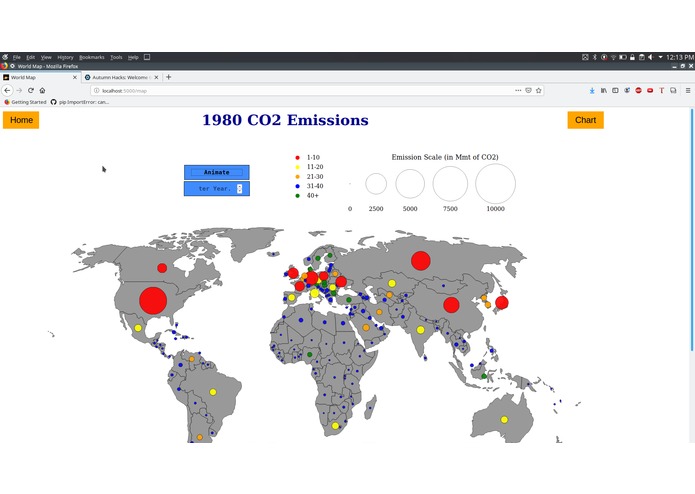Open the Edit menu
Image resolution: width=695 pixels, height=494 pixels.
[x=31, y=57]
